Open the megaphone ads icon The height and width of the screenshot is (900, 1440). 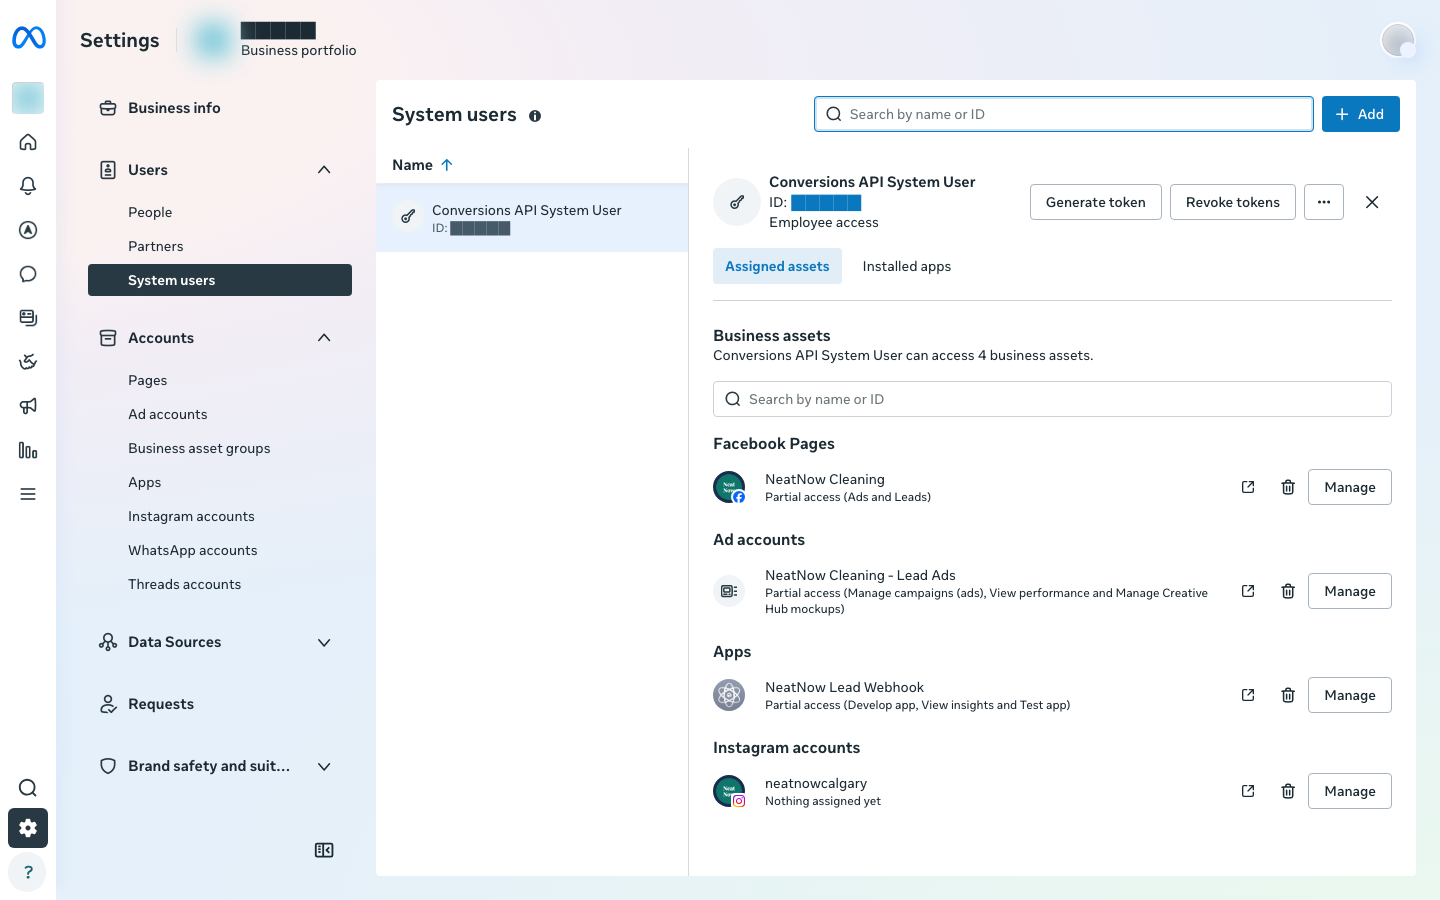(x=28, y=406)
